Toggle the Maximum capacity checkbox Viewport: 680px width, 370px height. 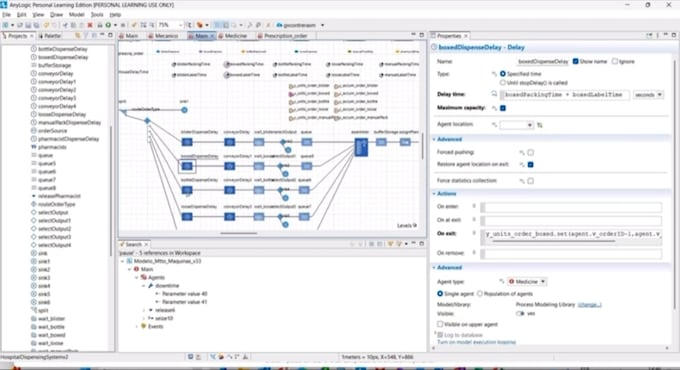(503, 108)
